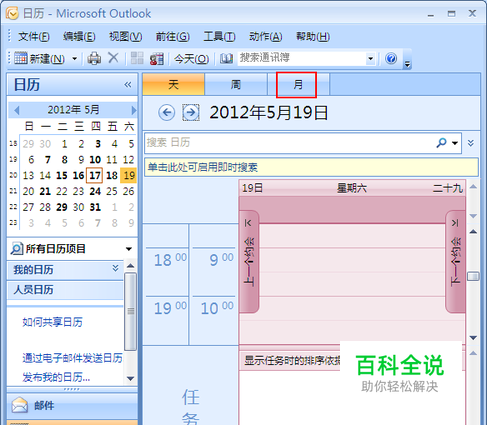Open the Edit (编辑) menu
The image size is (487, 425).
point(79,36)
